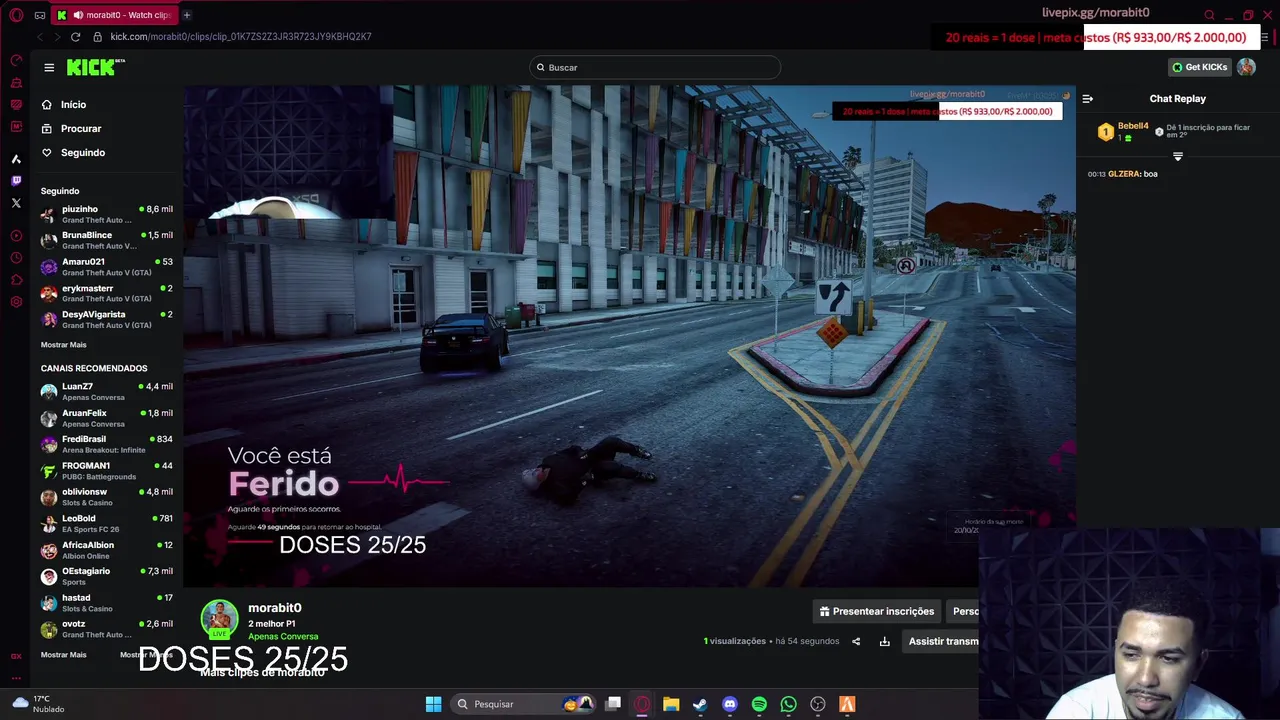
Task: Click the kick.com address bar URL
Action: tap(241, 37)
